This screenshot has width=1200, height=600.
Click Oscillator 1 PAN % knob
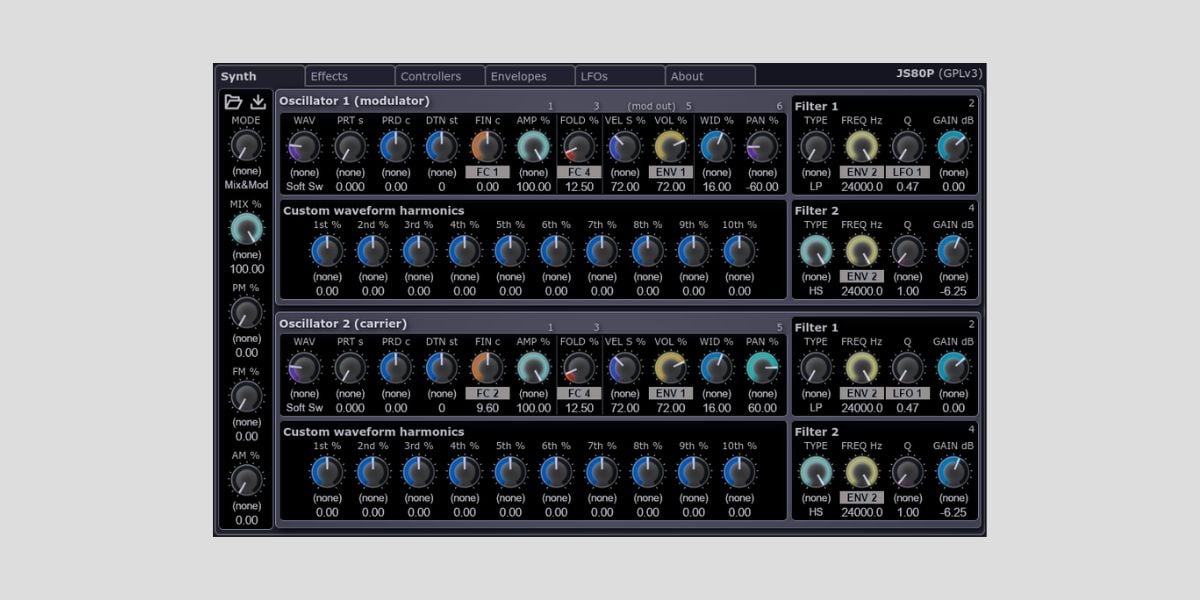click(x=762, y=147)
